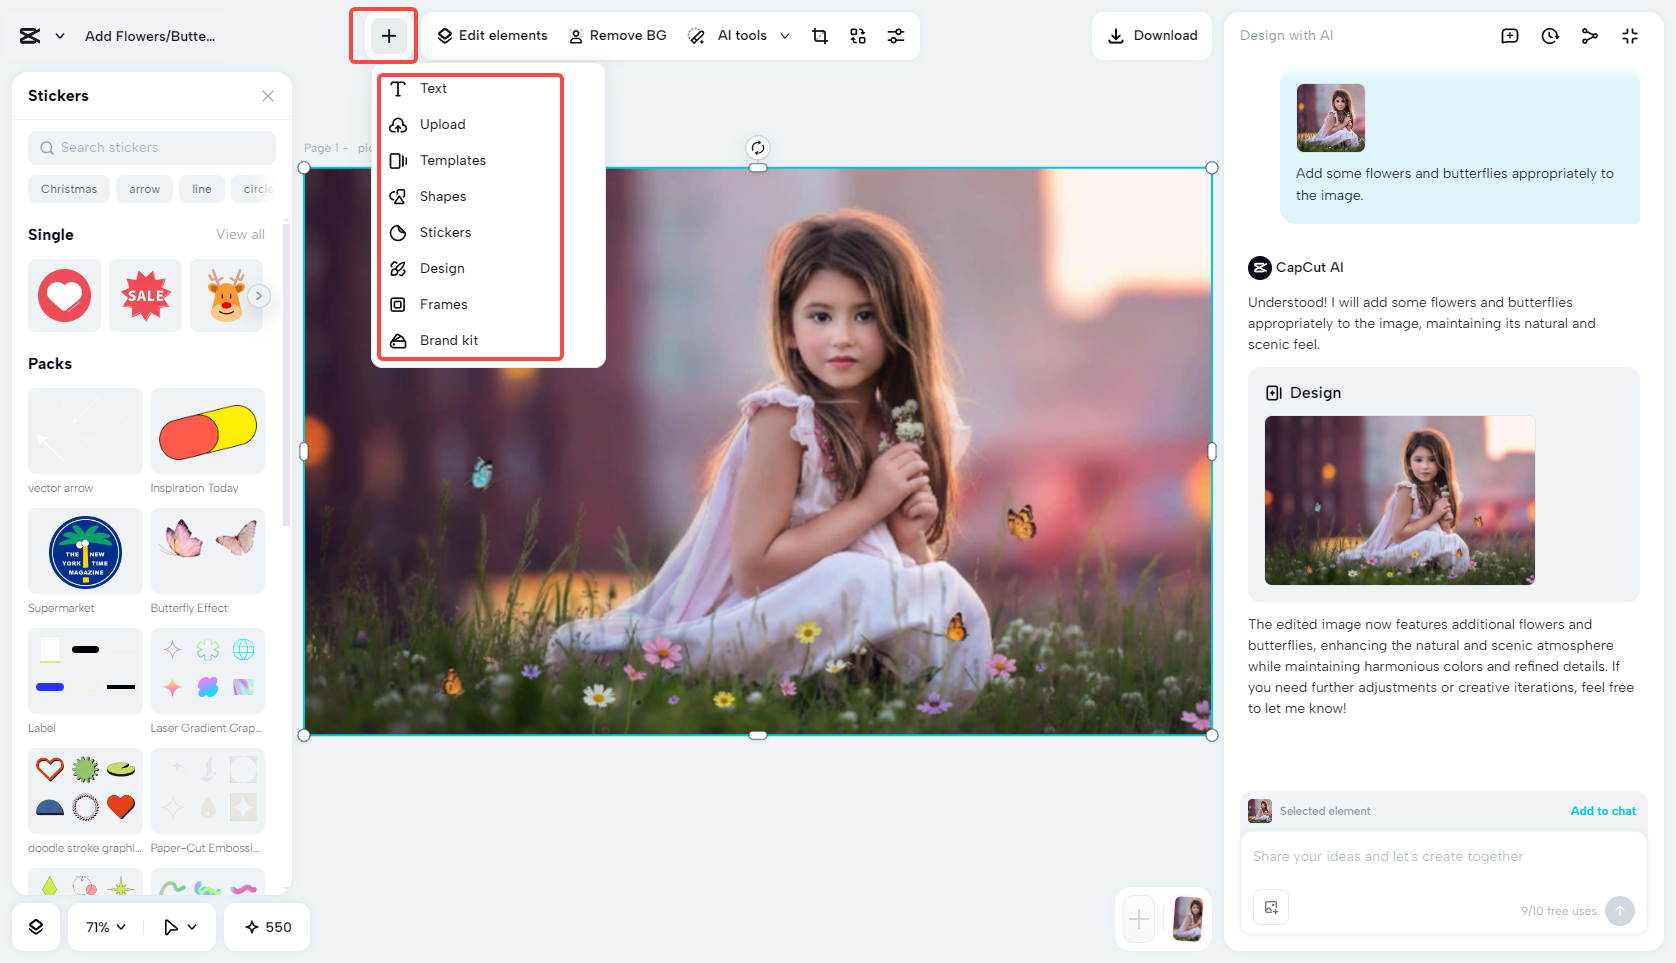Download the edited image

click(x=1151, y=35)
